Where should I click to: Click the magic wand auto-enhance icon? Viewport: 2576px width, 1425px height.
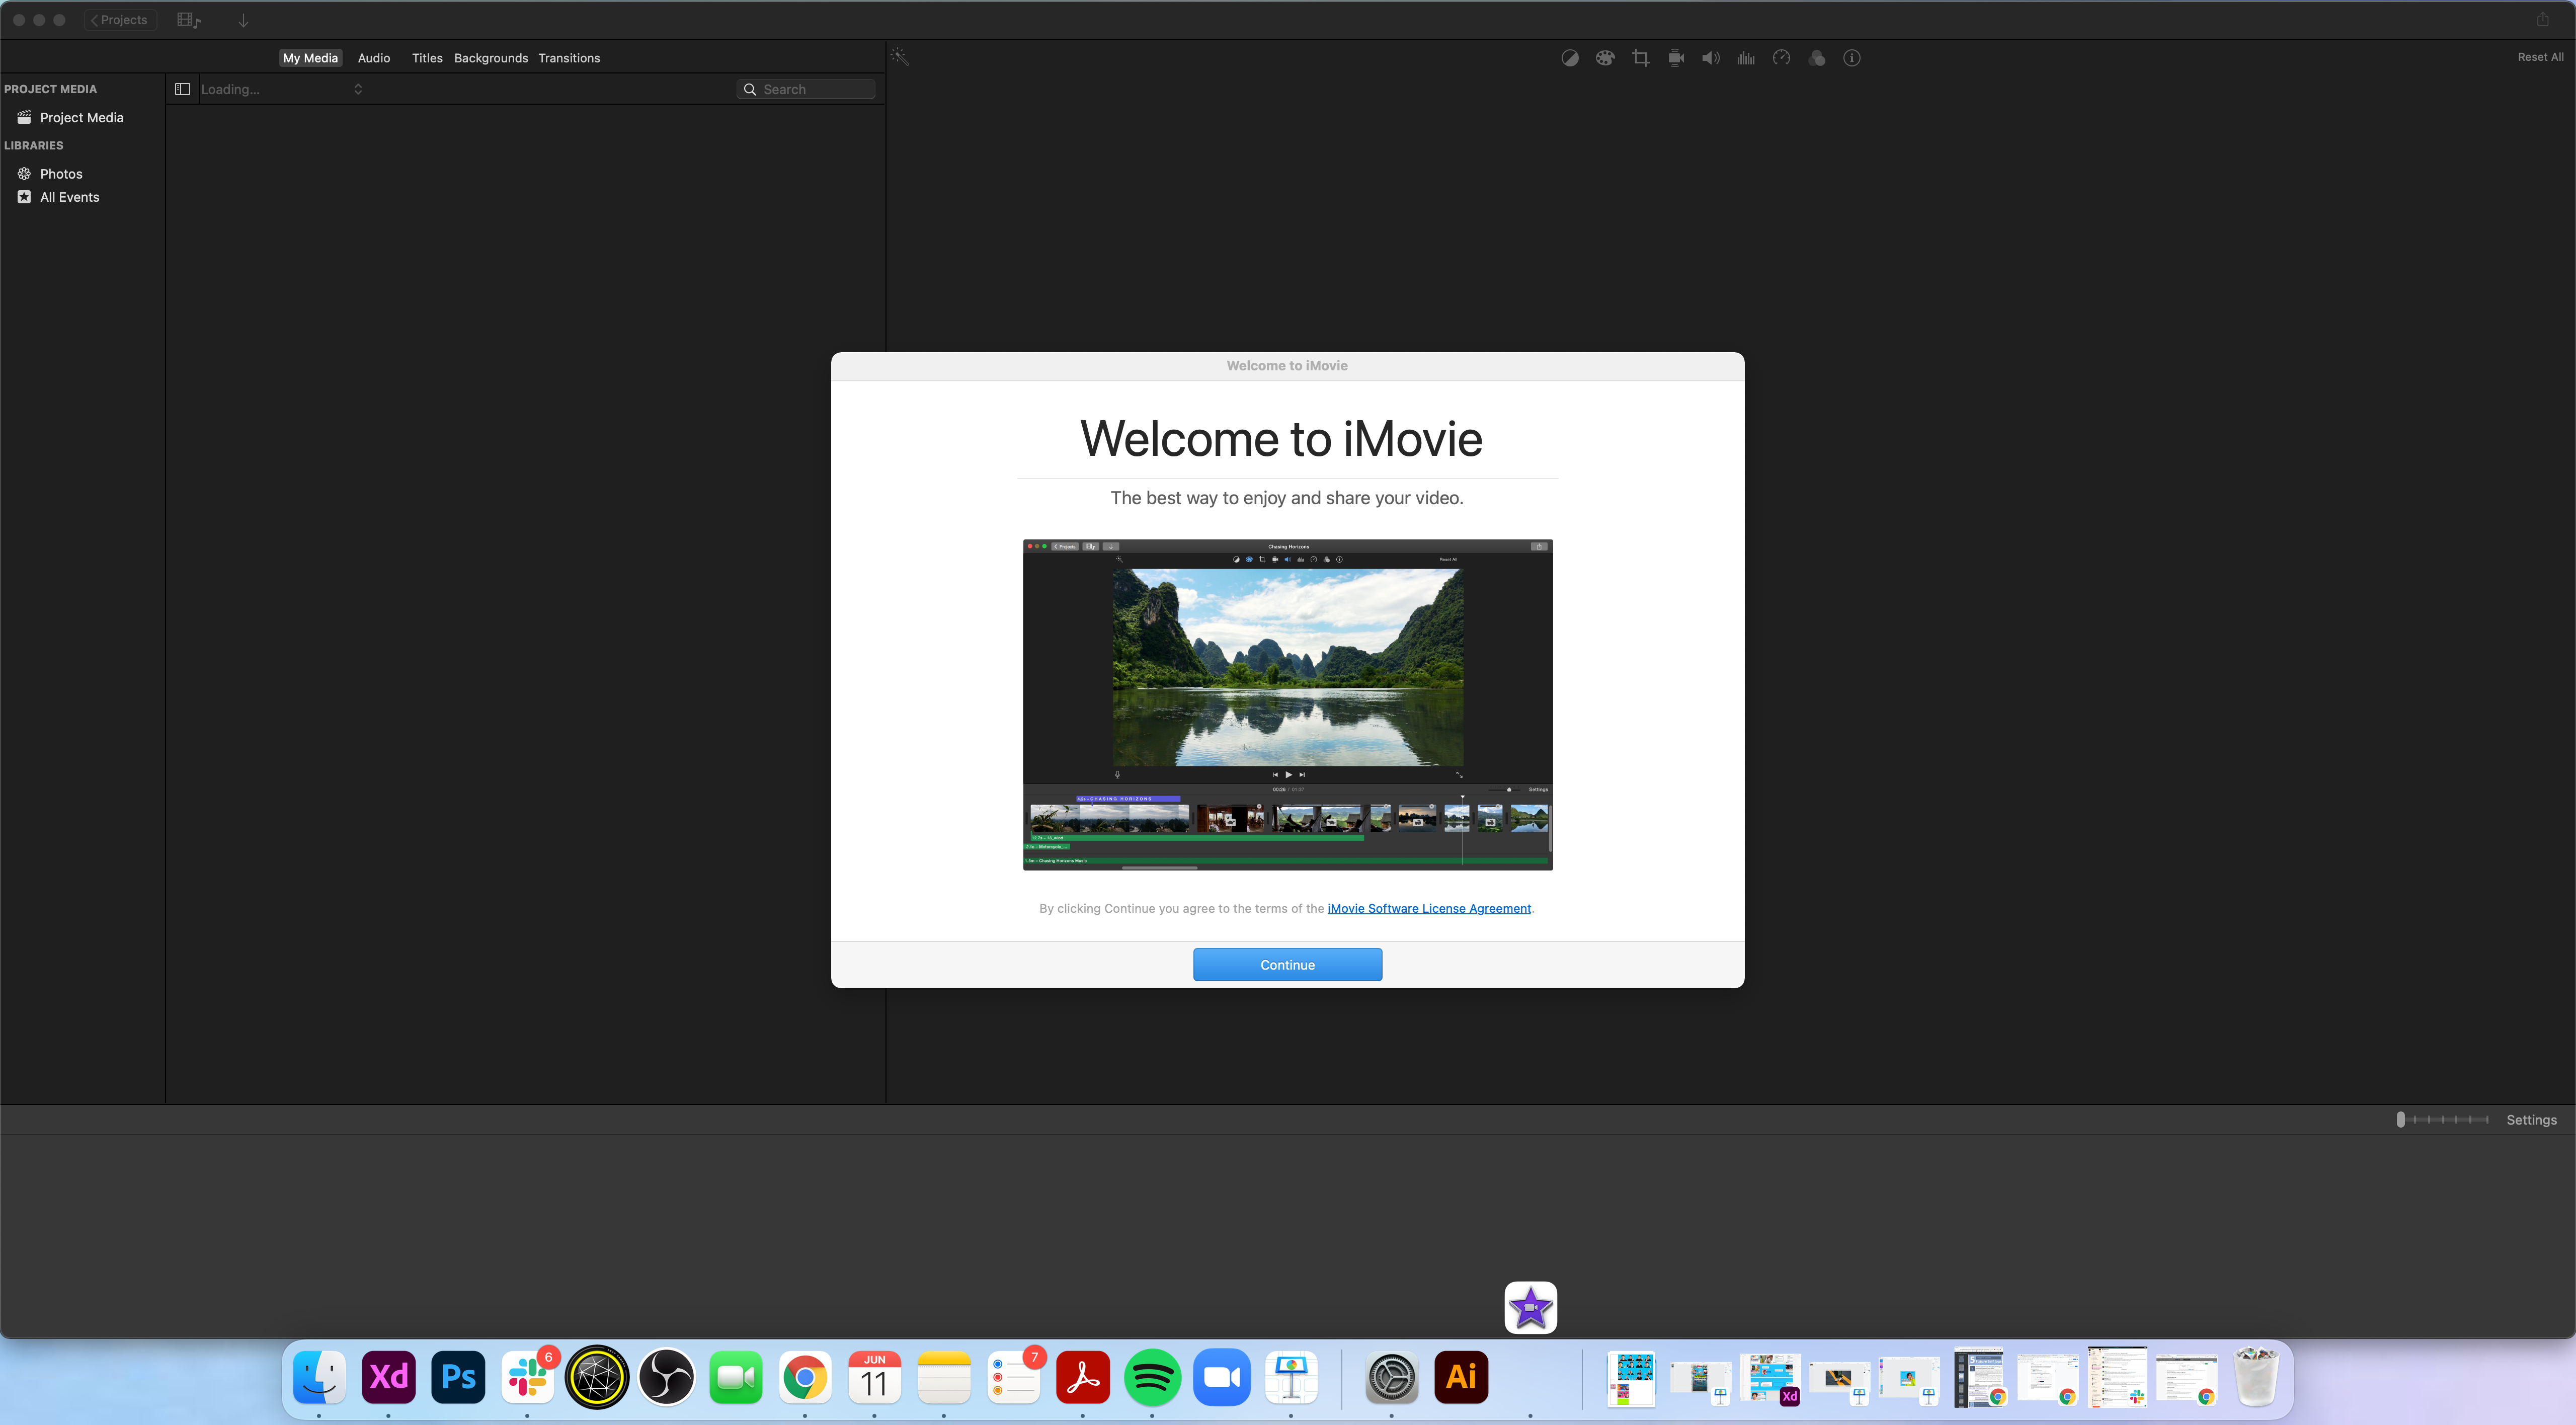click(900, 57)
